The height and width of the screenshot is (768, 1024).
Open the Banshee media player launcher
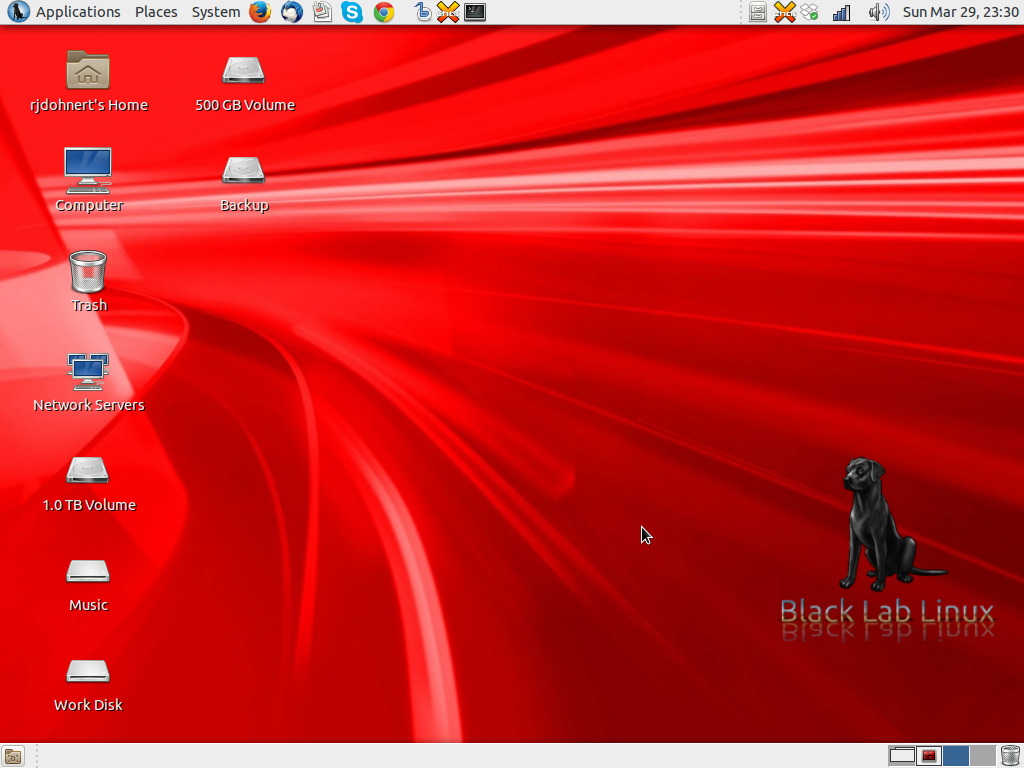(423, 12)
